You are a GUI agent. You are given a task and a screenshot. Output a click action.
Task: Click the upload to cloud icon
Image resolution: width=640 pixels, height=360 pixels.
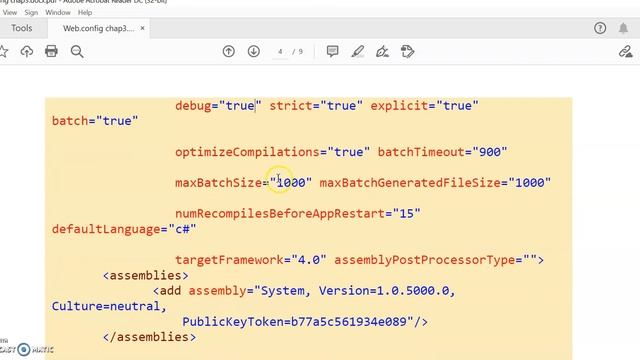pos(27,51)
